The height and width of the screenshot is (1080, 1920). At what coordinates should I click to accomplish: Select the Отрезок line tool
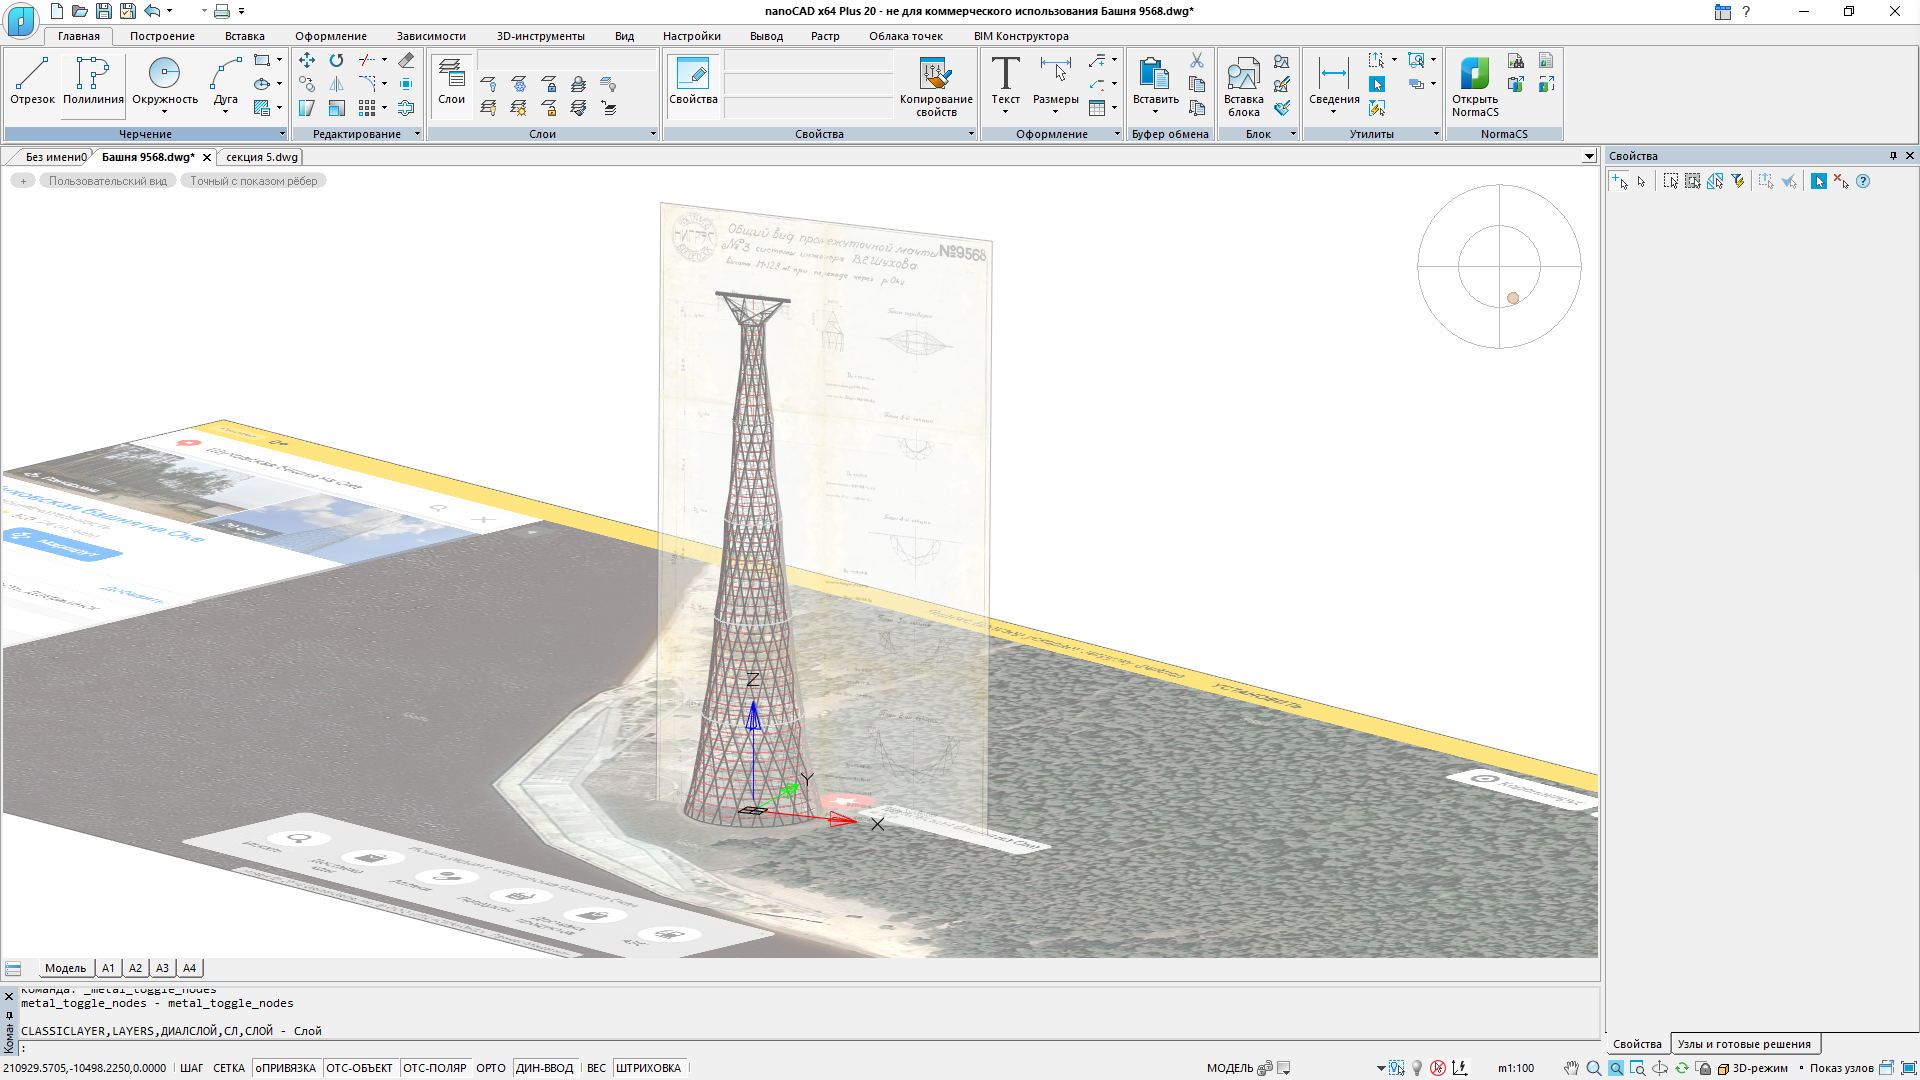point(32,80)
